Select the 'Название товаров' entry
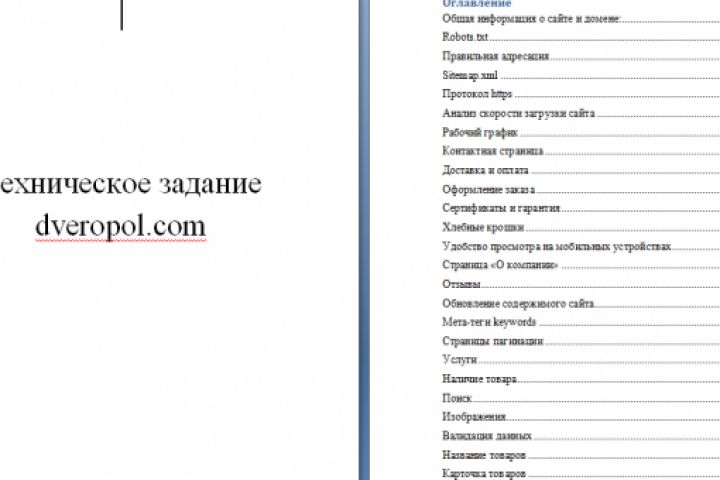 [484, 455]
